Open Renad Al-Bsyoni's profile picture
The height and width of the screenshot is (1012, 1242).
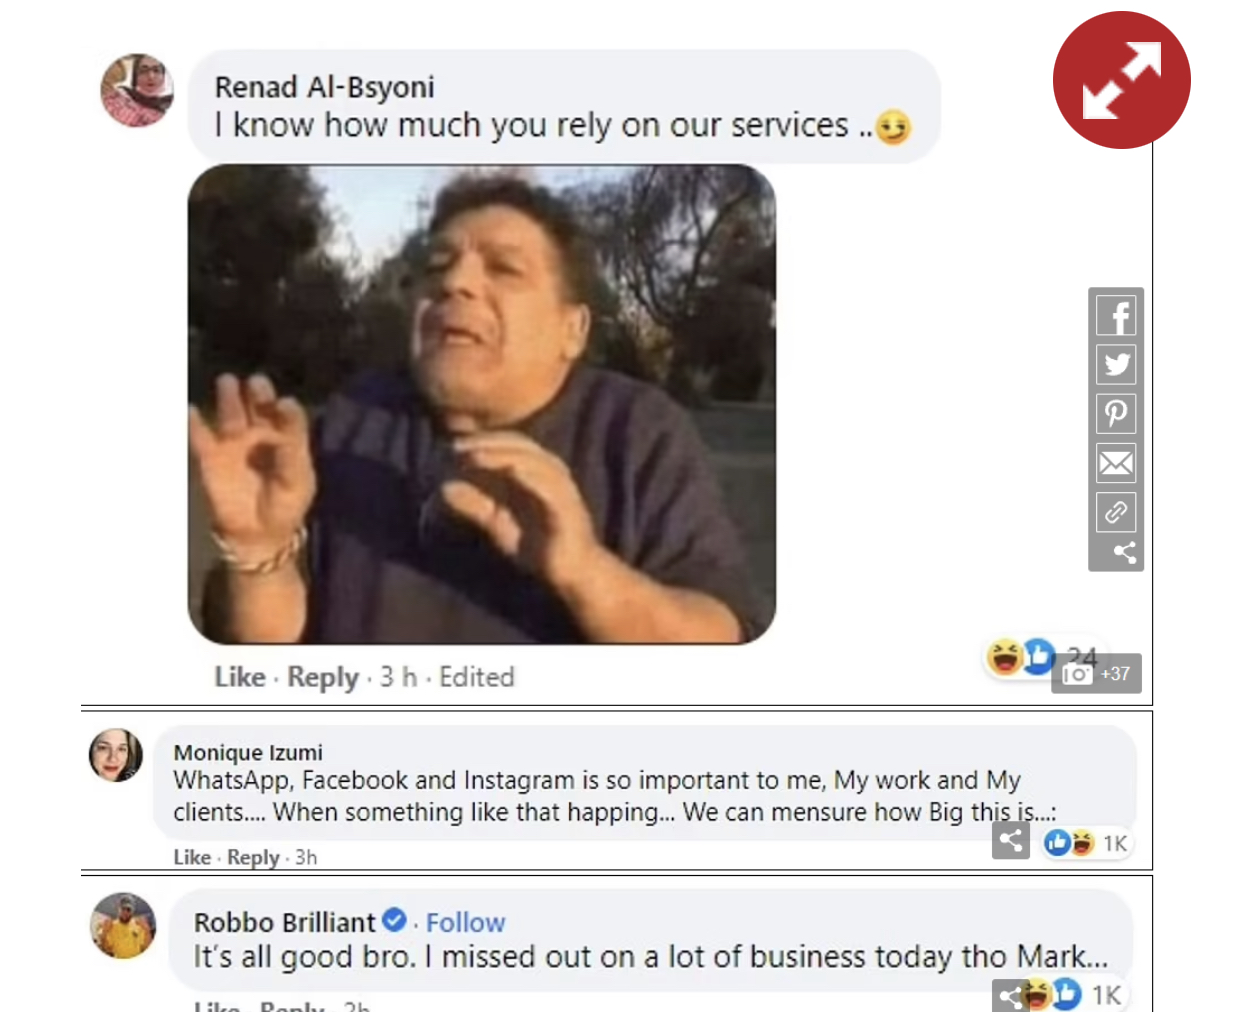point(137,90)
